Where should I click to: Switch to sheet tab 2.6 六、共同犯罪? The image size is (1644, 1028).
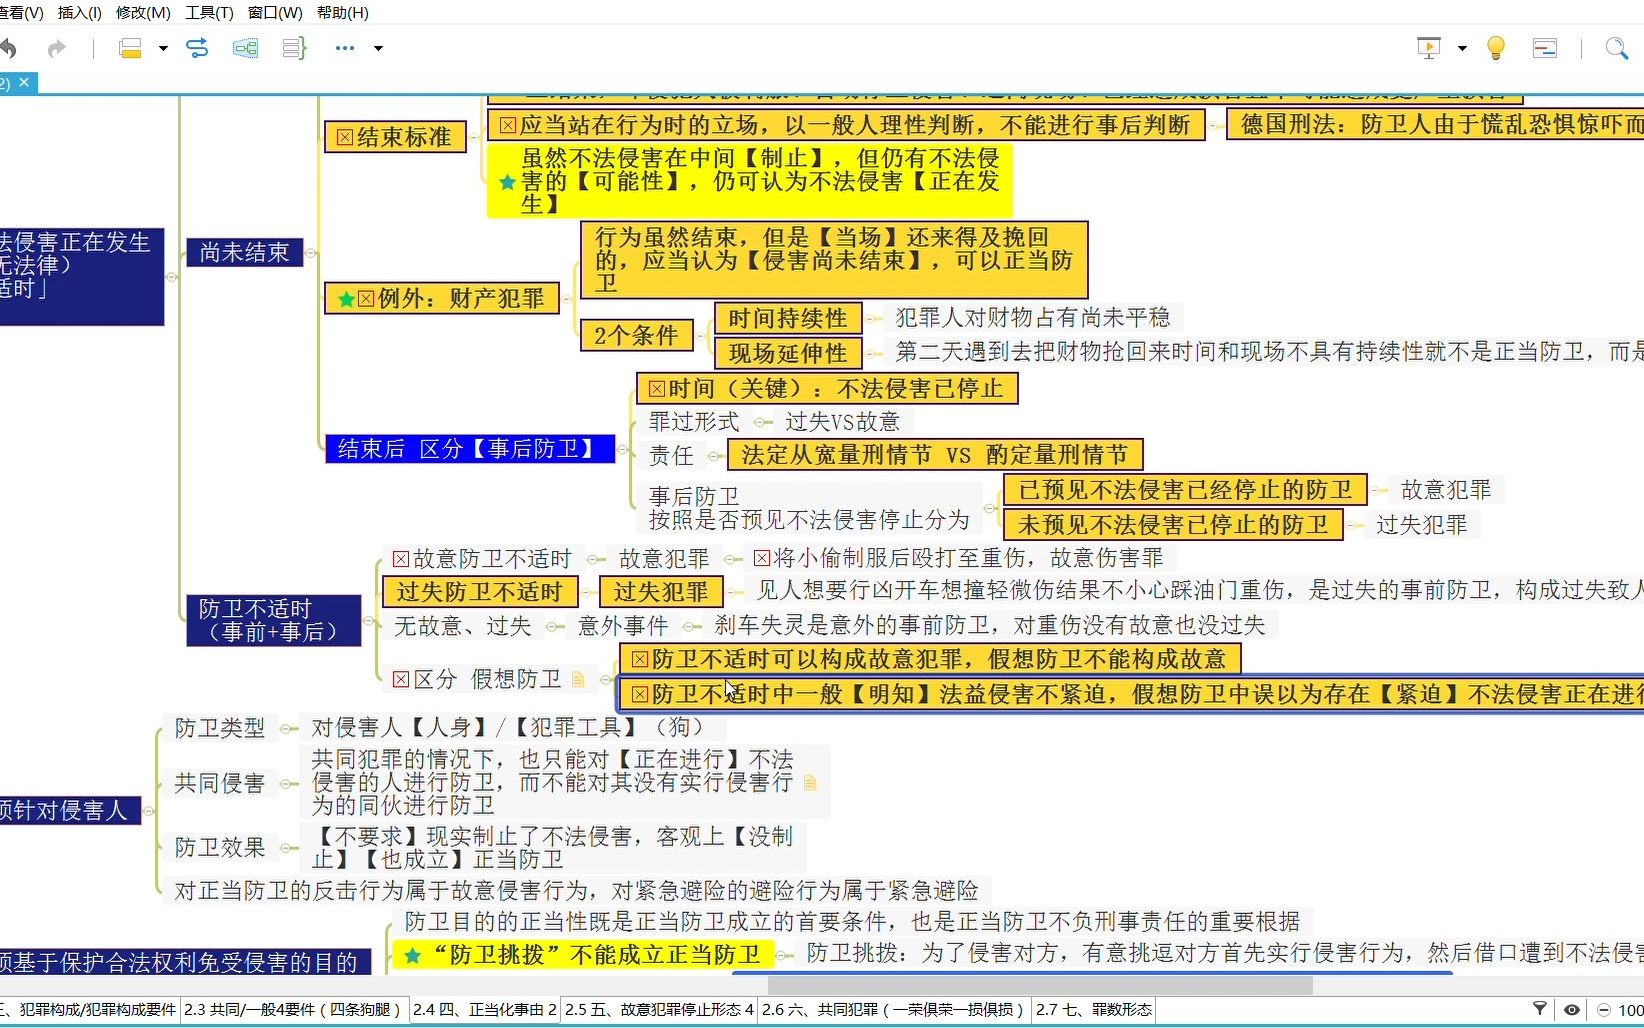[x=894, y=1010]
